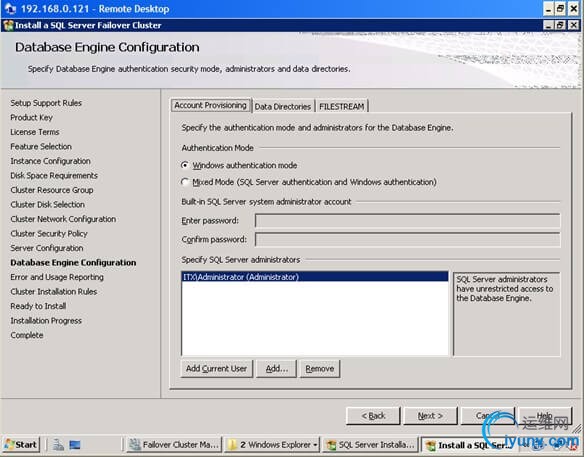Open Help for this setup page
The height and width of the screenshot is (457, 585).
pyautogui.click(x=545, y=416)
